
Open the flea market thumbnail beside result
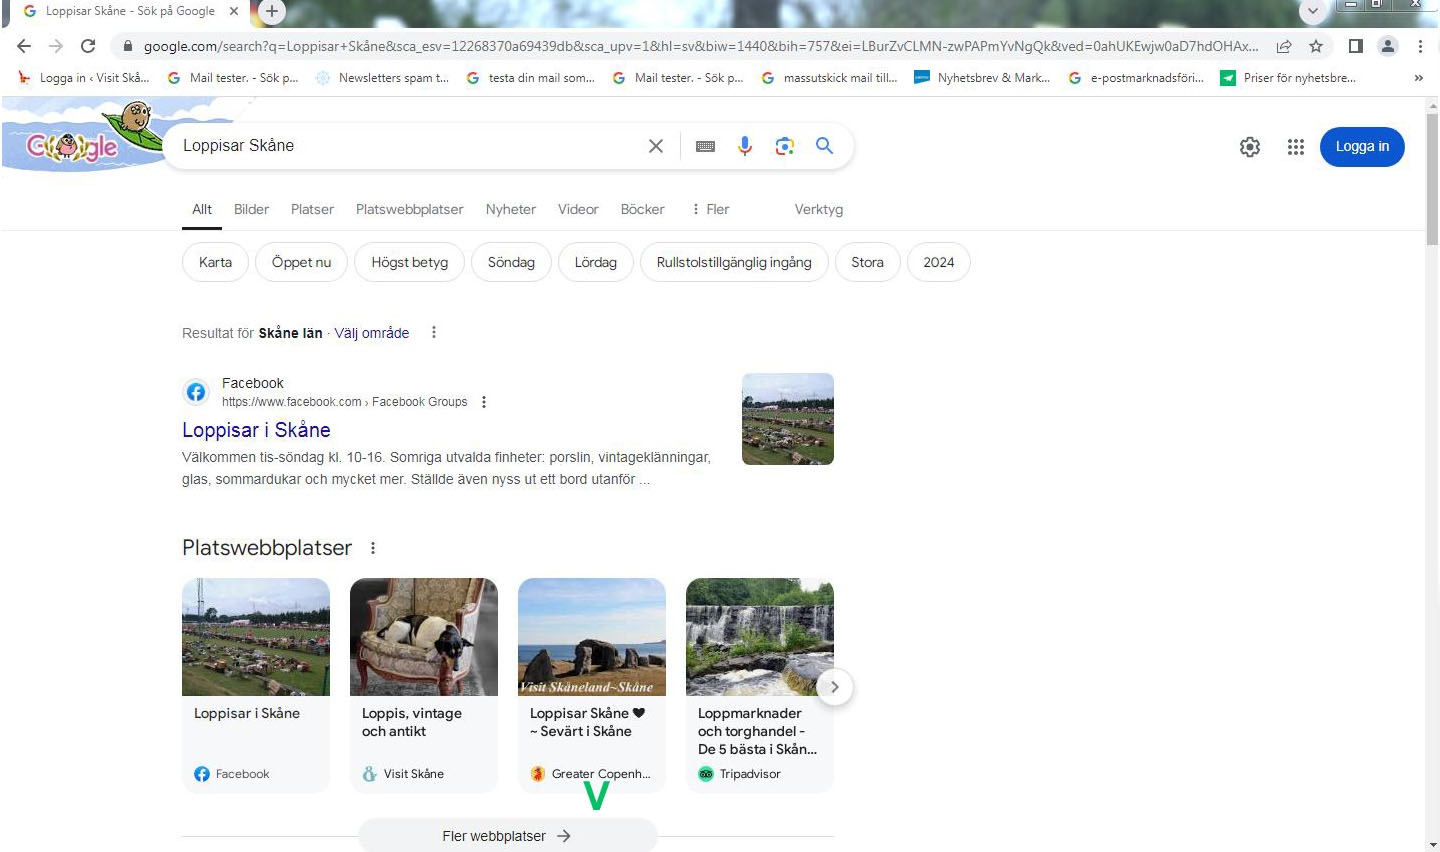pyautogui.click(x=788, y=419)
